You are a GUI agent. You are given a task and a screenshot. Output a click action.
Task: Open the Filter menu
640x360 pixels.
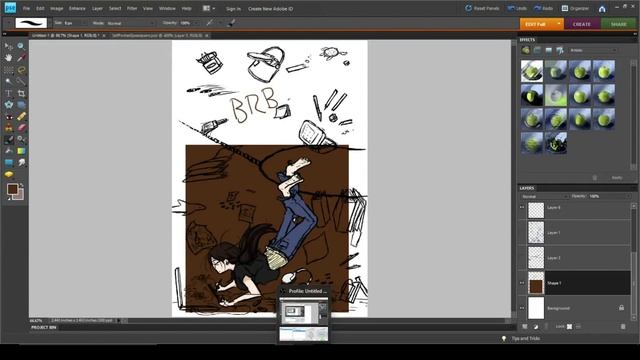click(x=132, y=8)
